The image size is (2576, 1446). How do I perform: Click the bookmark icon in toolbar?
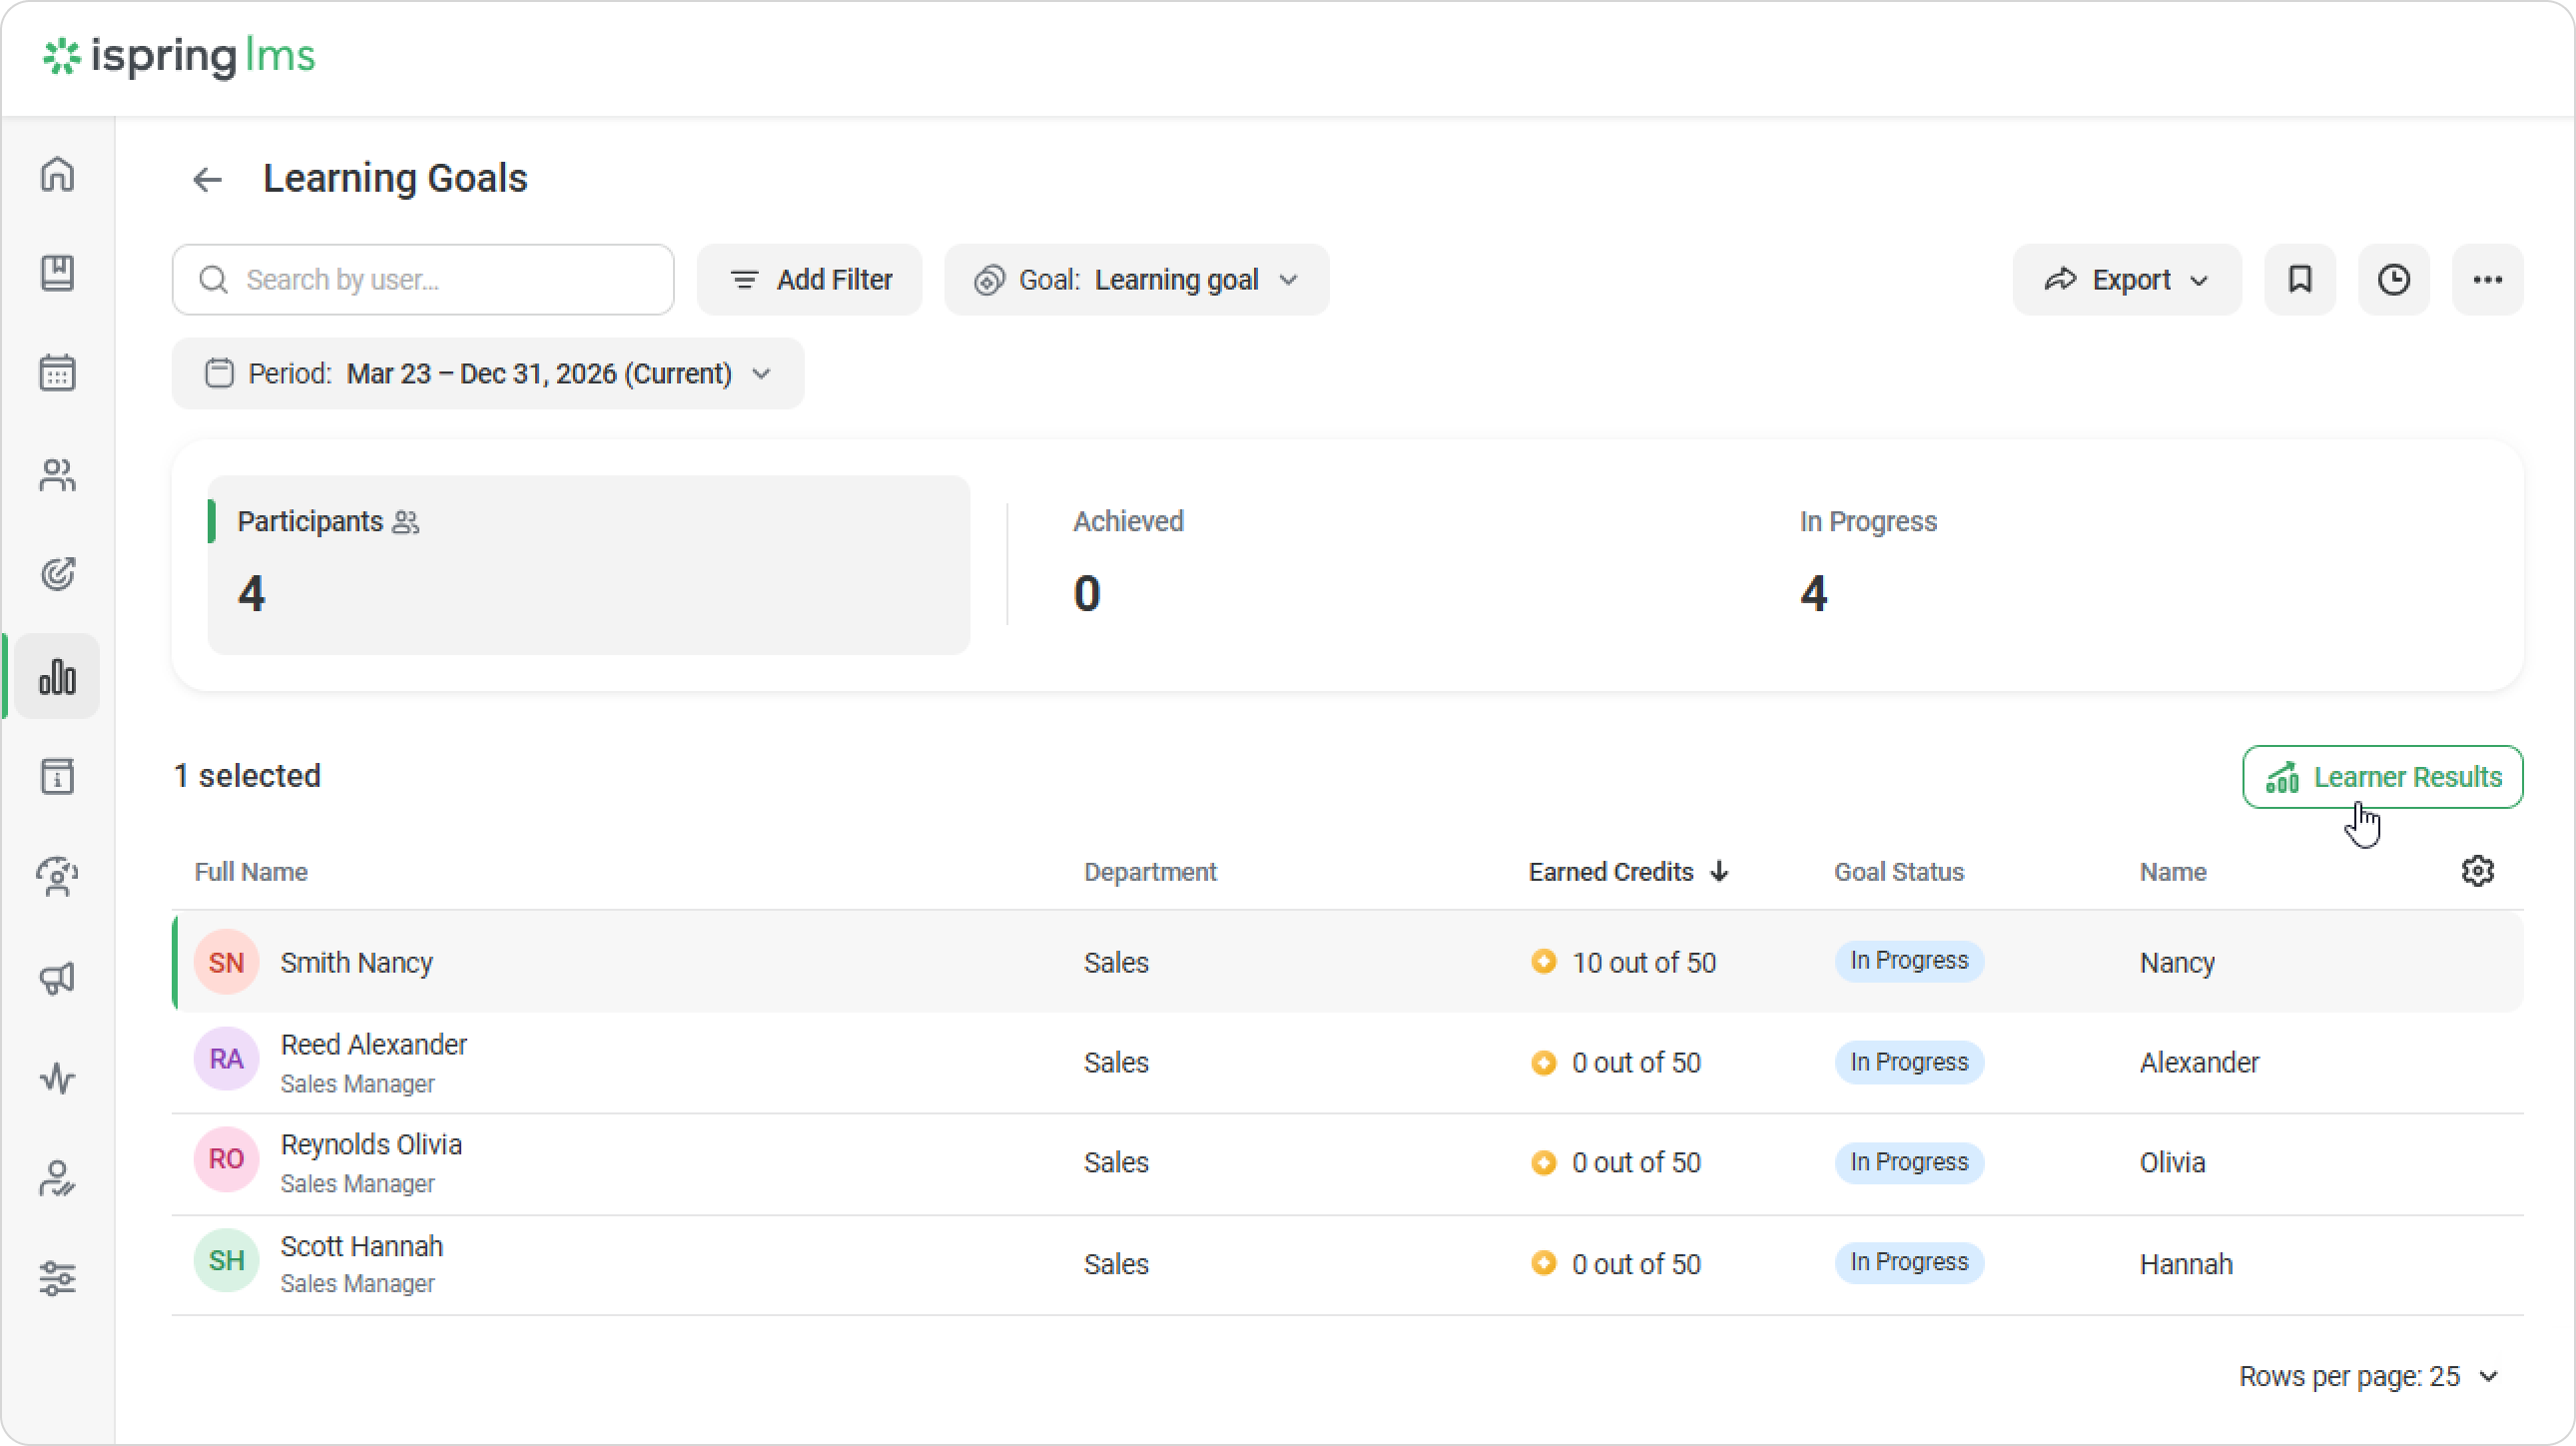coord(2300,280)
